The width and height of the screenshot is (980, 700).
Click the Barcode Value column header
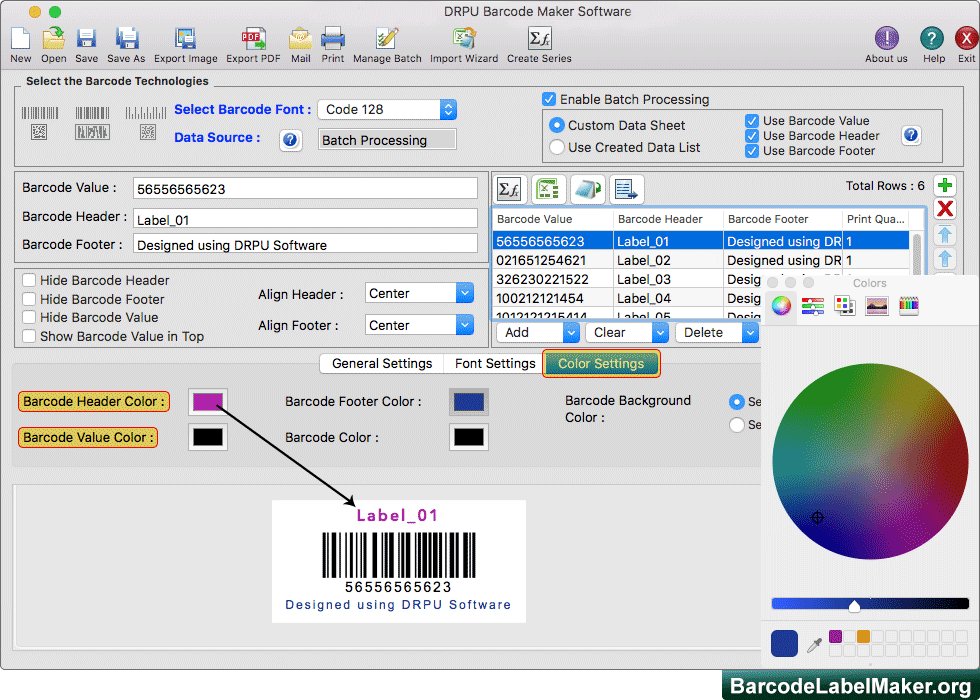[x=553, y=219]
